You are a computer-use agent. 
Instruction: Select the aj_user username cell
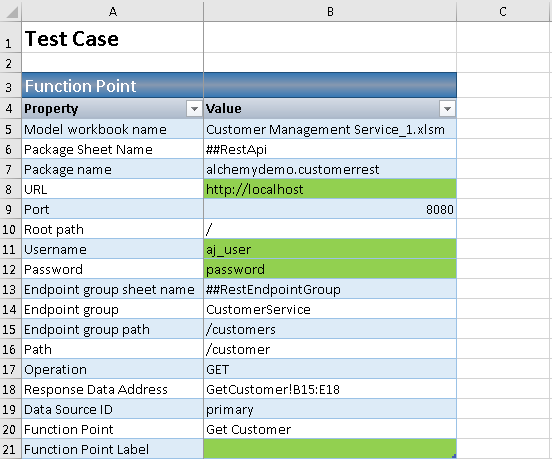pos(330,249)
